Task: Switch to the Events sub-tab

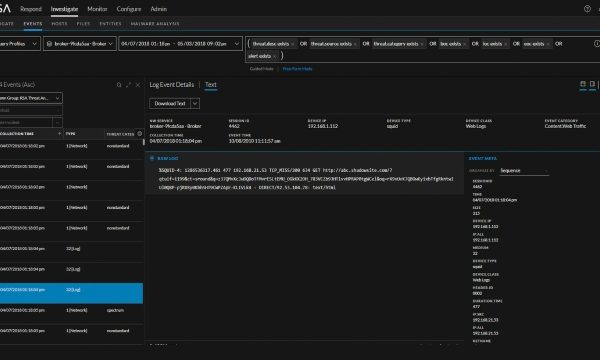Action: coord(33,24)
